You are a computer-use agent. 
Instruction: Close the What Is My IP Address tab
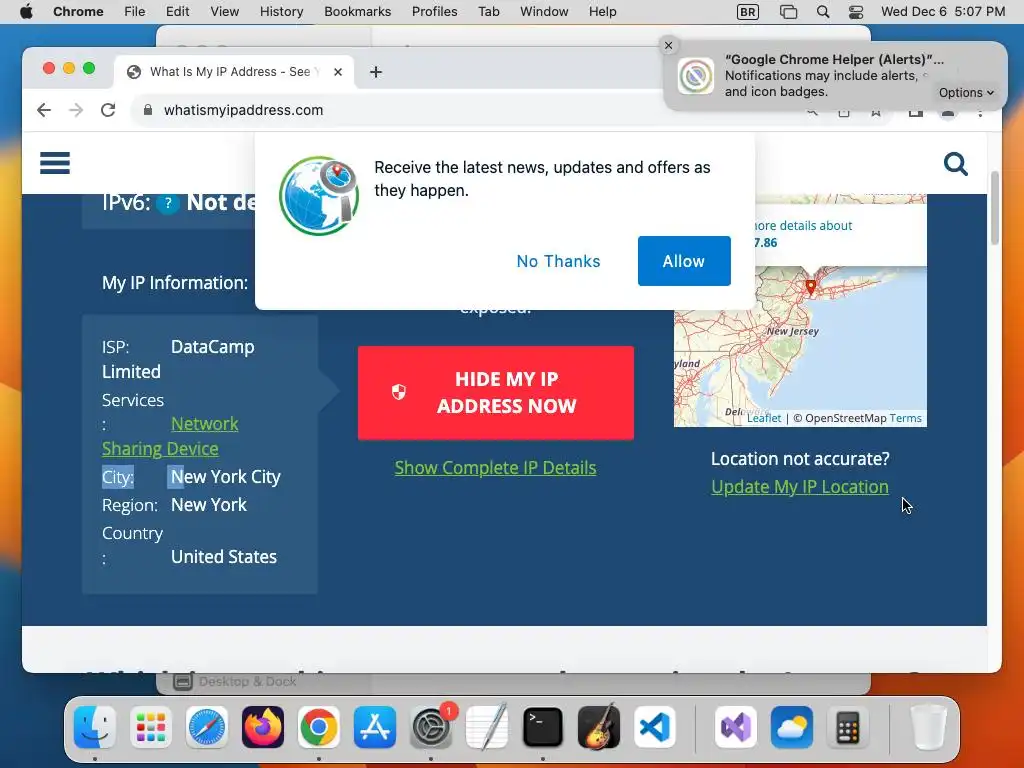click(x=338, y=72)
